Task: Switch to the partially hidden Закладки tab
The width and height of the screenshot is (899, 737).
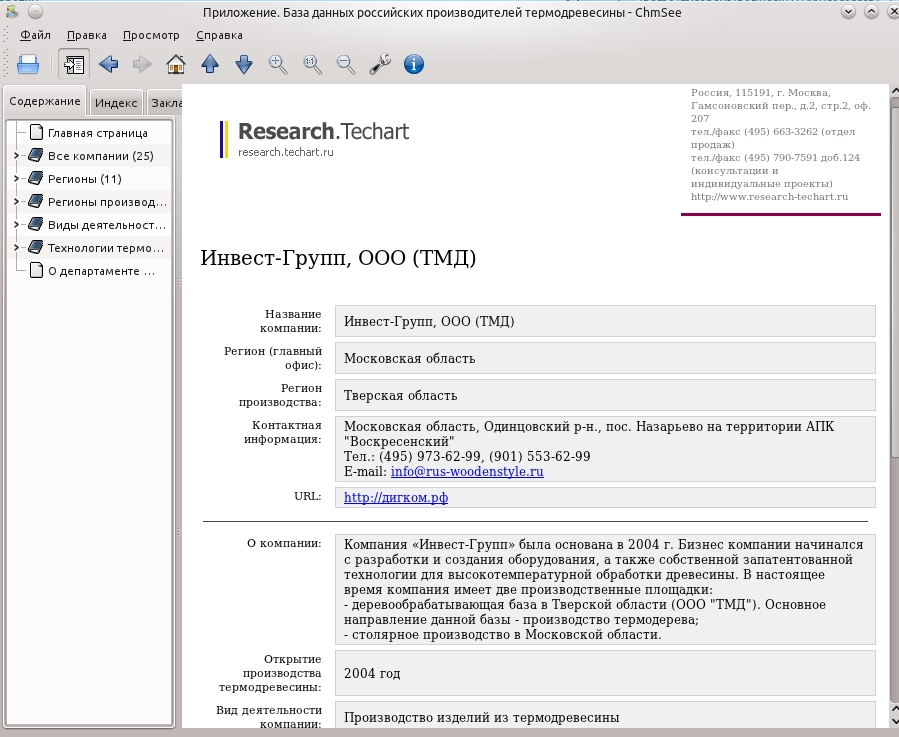Action: 165,103
